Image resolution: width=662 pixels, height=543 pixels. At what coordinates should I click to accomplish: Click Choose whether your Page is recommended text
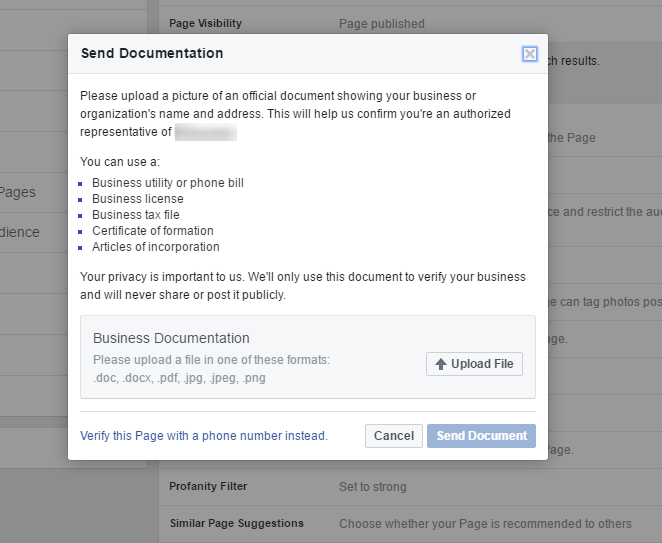486,524
